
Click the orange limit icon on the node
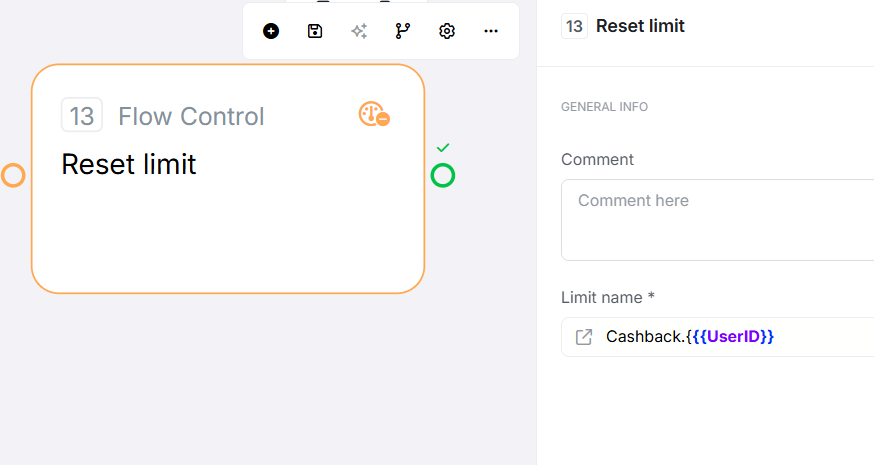374,115
